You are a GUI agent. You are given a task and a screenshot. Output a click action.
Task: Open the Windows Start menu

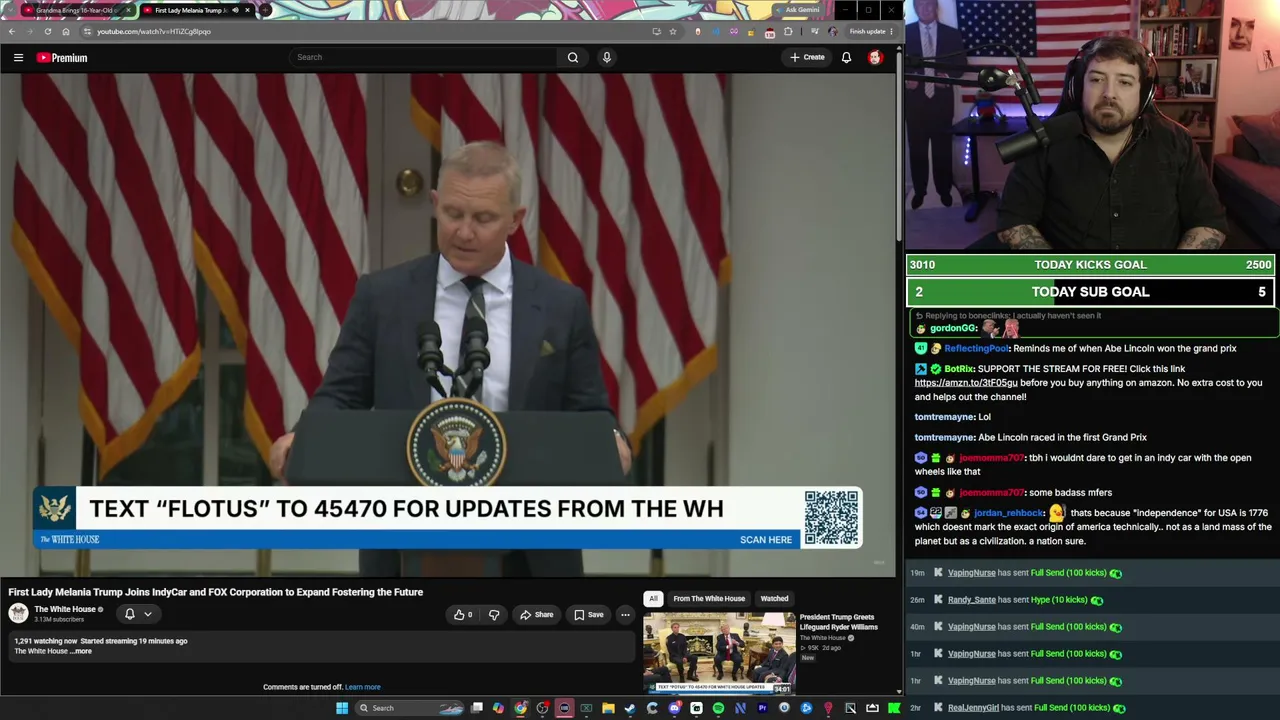[342, 708]
